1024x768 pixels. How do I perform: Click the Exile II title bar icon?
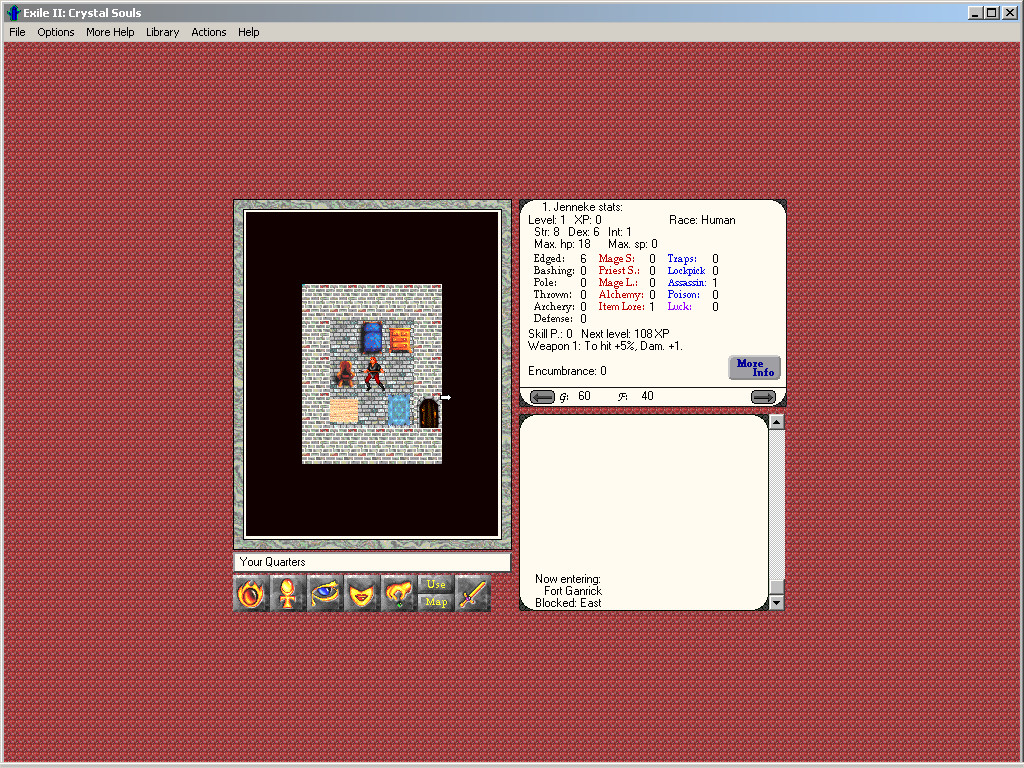pyautogui.click(x=13, y=13)
